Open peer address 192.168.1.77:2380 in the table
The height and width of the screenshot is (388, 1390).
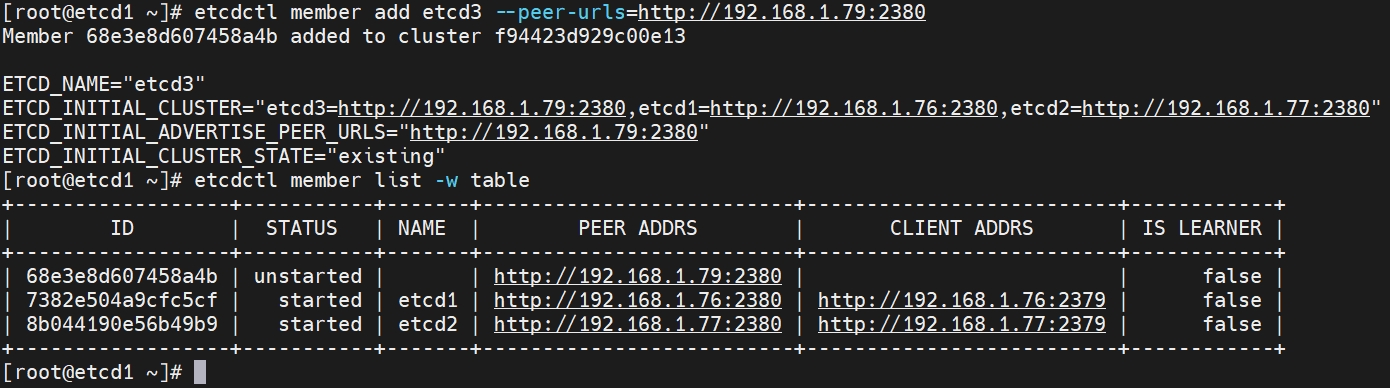[638, 324]
